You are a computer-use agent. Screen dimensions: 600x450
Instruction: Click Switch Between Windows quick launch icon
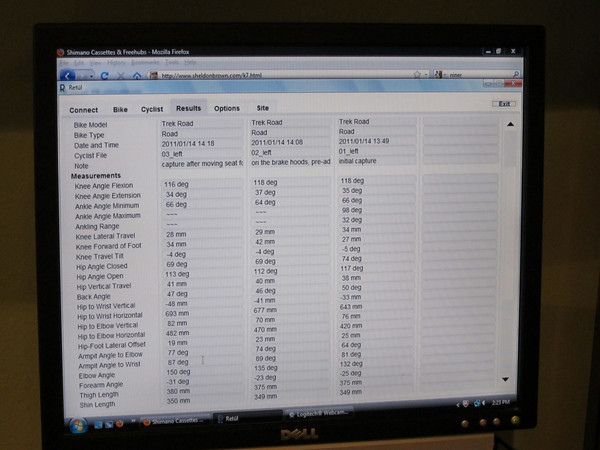(x=109, y=424)
